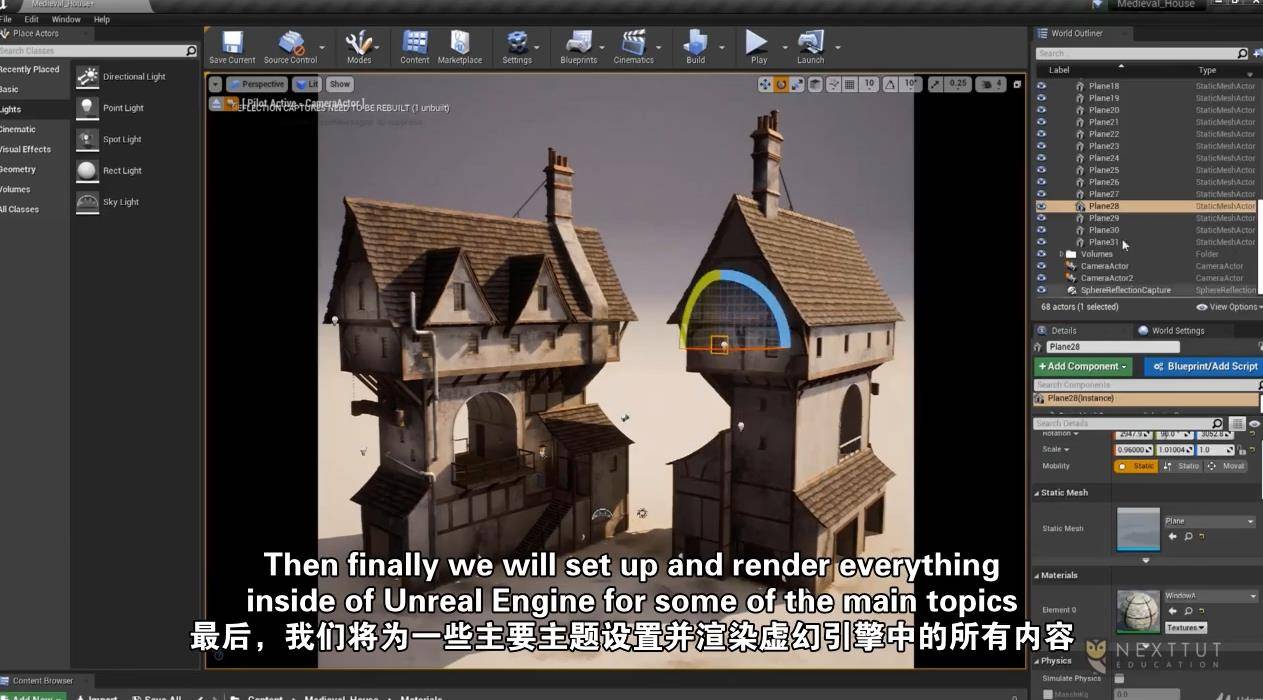Click the Blueprint/Add Script button
Image resolution: width=1263 pixels, height=700 pixels.
(1204, 366)
